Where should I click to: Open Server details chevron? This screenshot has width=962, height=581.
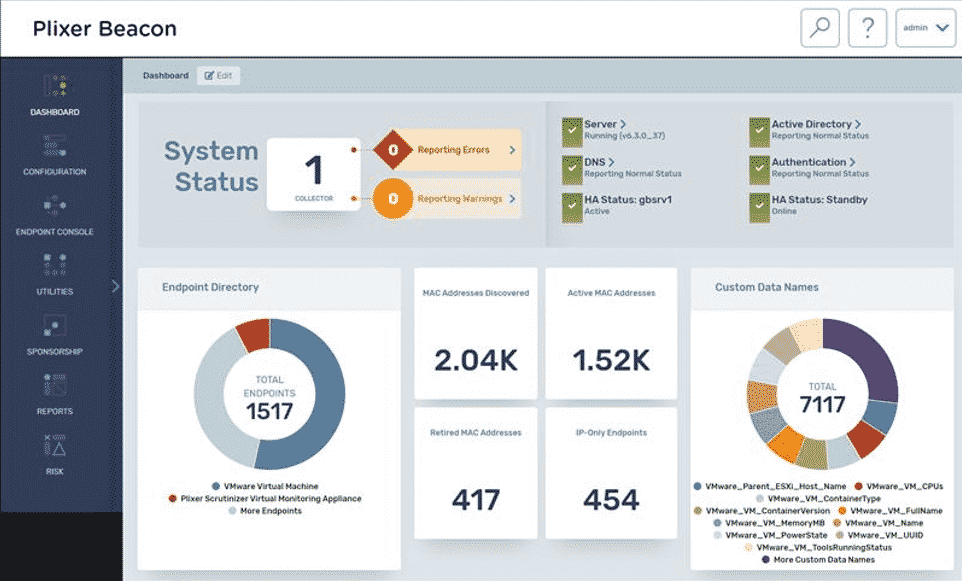click(623, 124)
